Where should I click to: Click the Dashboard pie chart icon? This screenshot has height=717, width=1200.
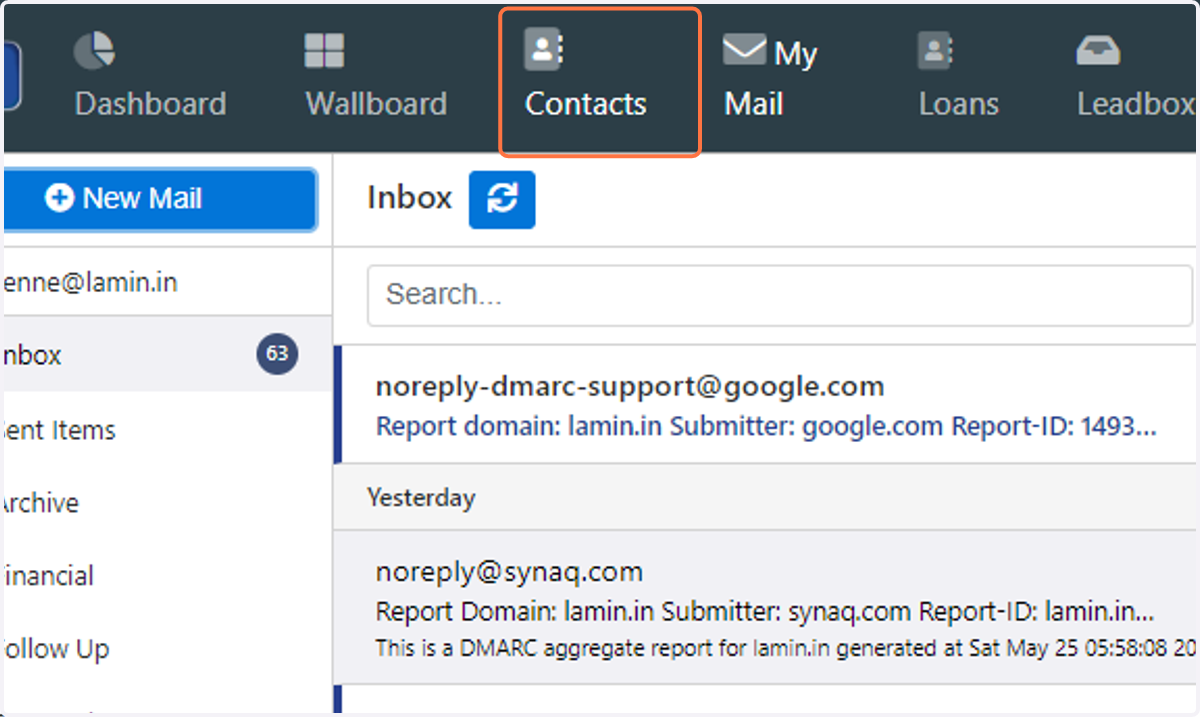[x=94, y=50]
